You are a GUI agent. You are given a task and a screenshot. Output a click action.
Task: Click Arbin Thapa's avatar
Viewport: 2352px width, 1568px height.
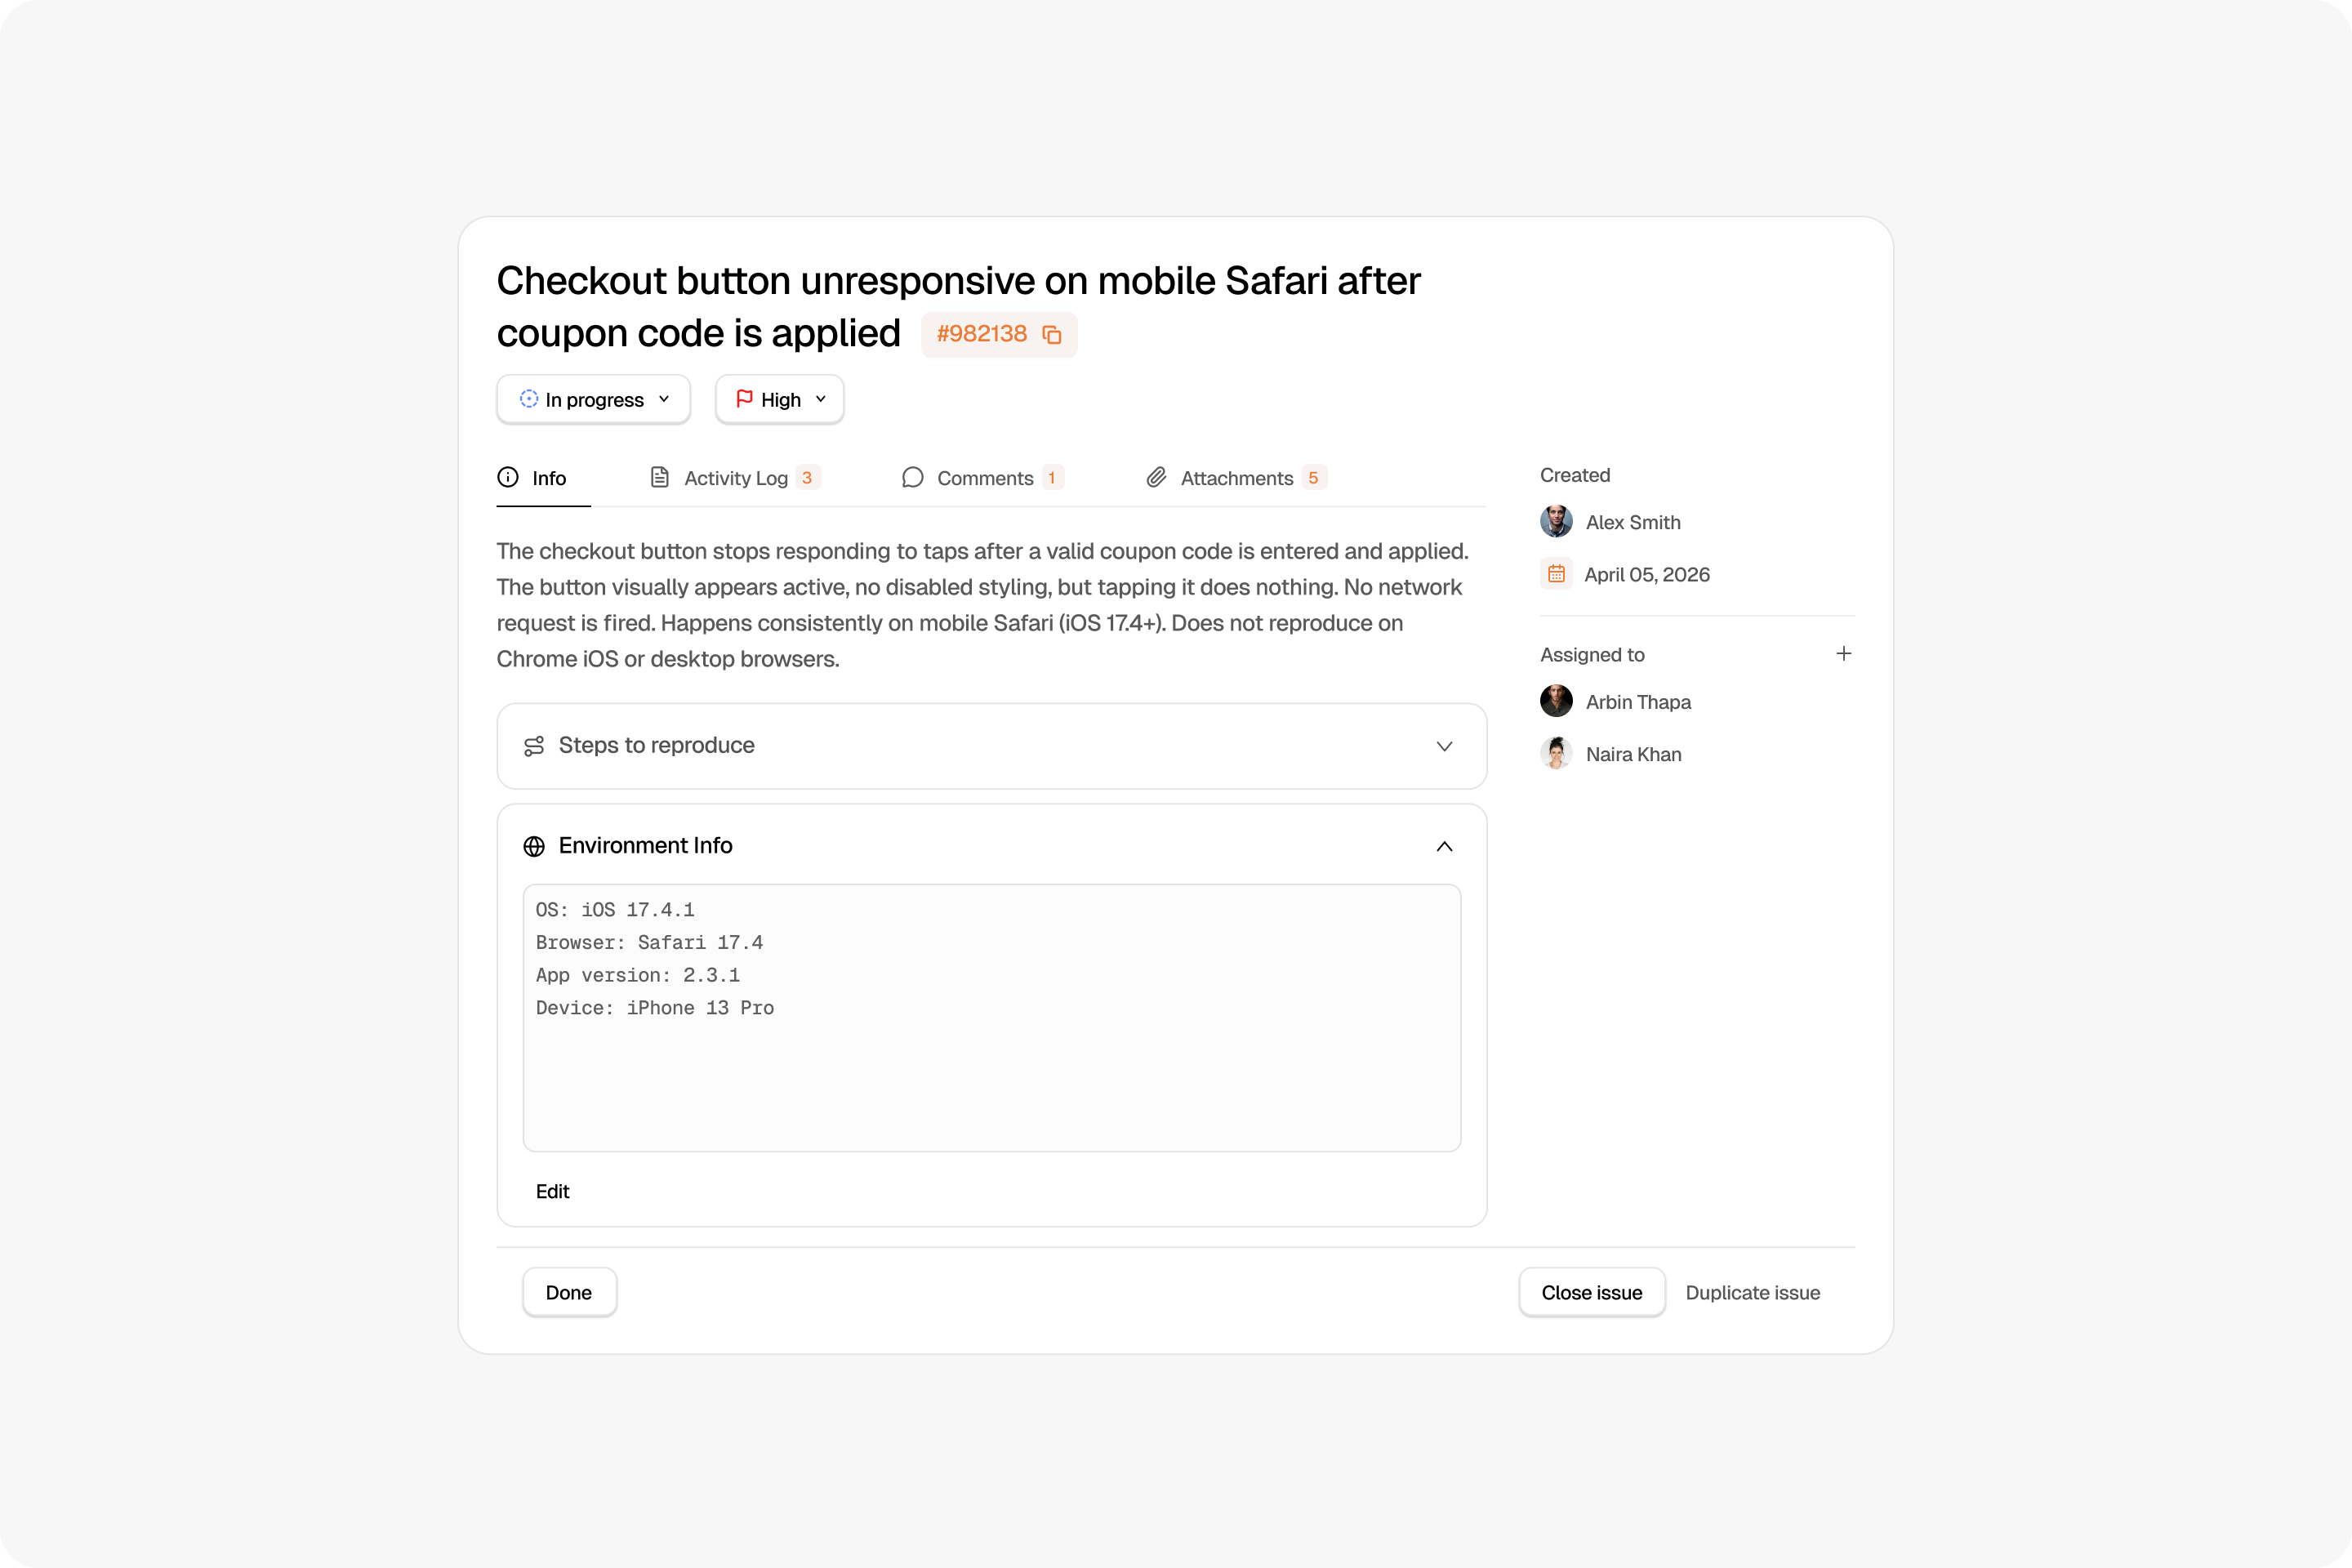(1556, 701)
